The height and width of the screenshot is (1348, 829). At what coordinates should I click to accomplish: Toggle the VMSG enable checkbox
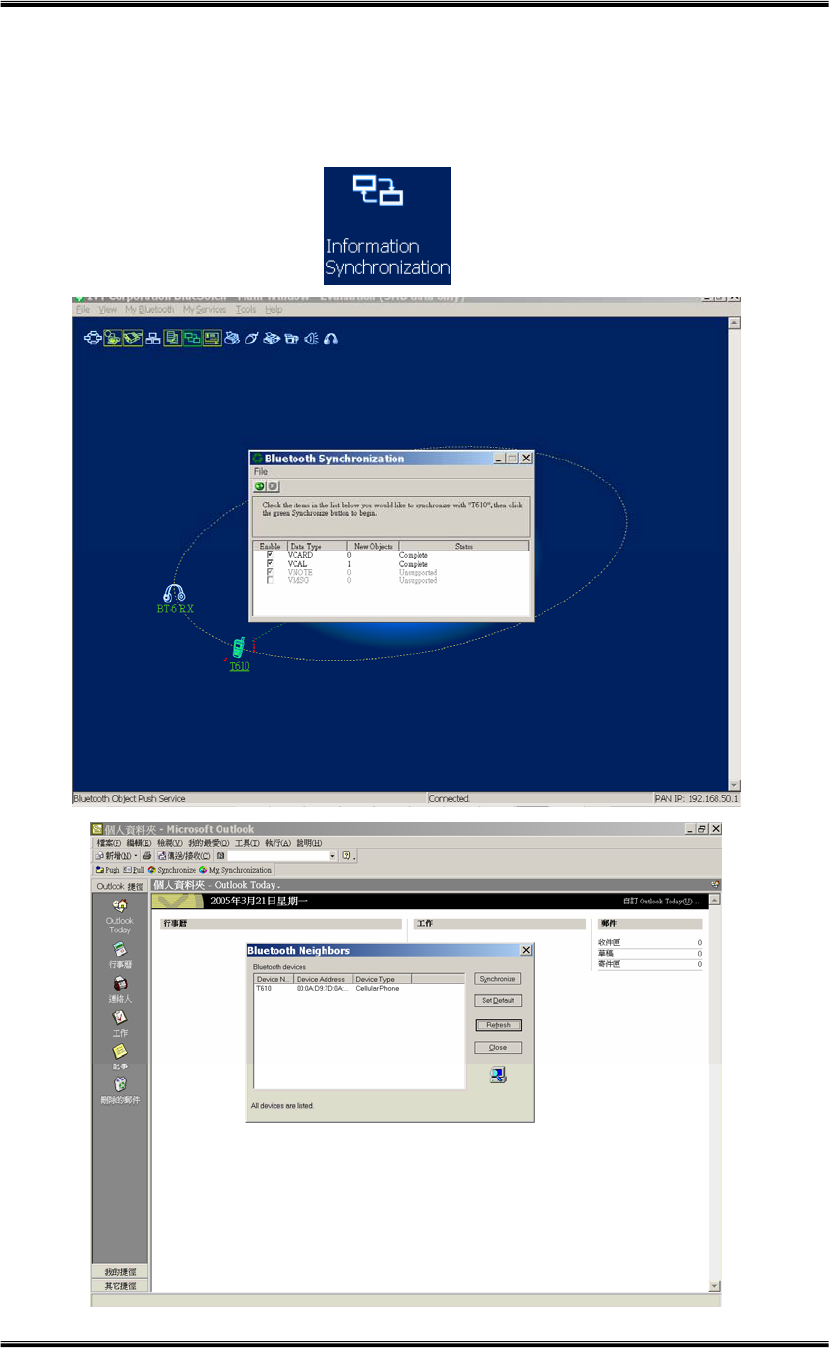(270, 580)
